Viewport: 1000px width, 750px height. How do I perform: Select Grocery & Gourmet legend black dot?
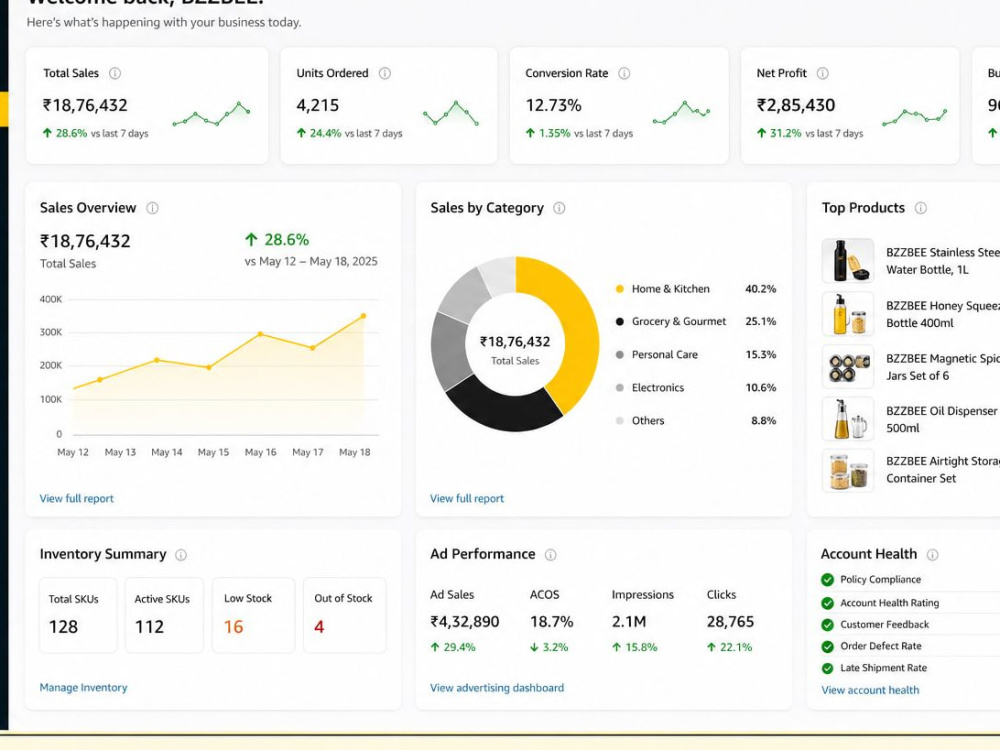click(x=619, y=321)
